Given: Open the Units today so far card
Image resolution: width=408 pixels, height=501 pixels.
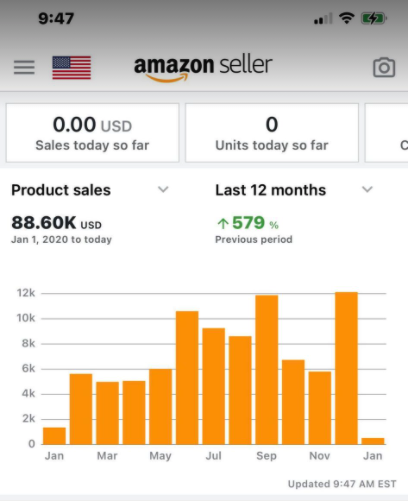Looking at the screenshot, I should (x=272, y=133).
